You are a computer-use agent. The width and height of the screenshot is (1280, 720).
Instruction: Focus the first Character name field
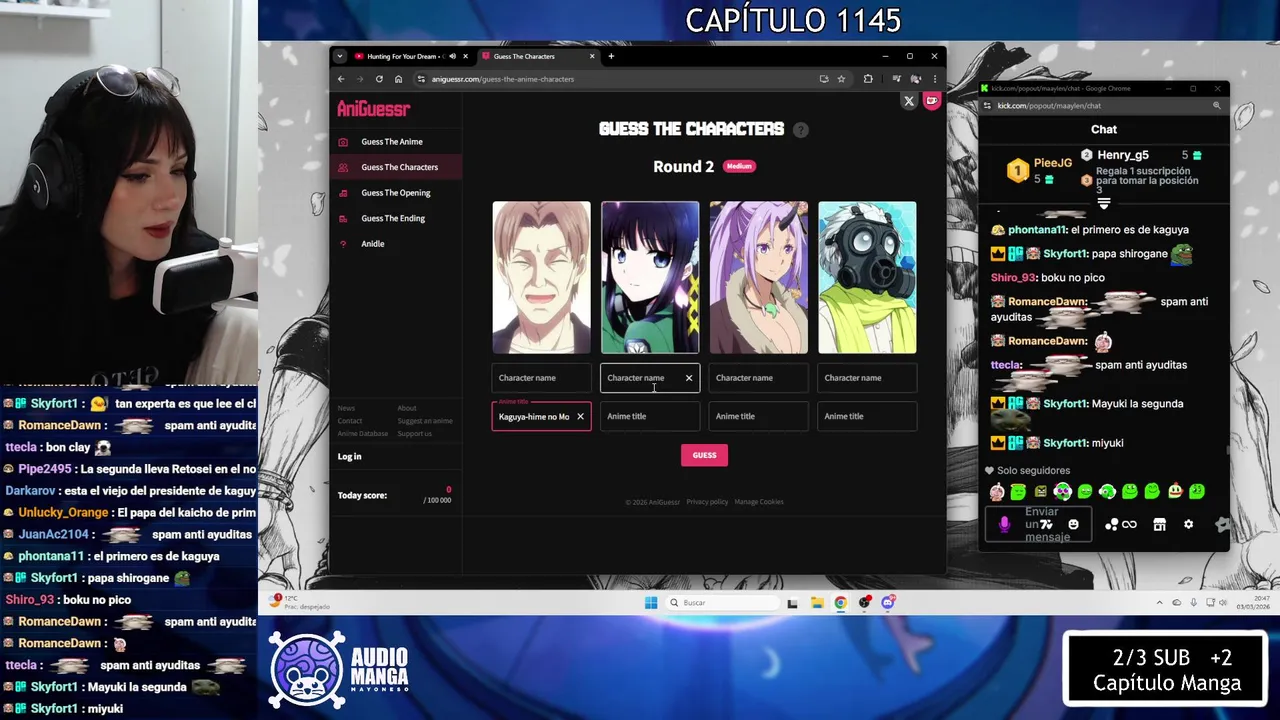pyautogui.click(x=541, y=378)
